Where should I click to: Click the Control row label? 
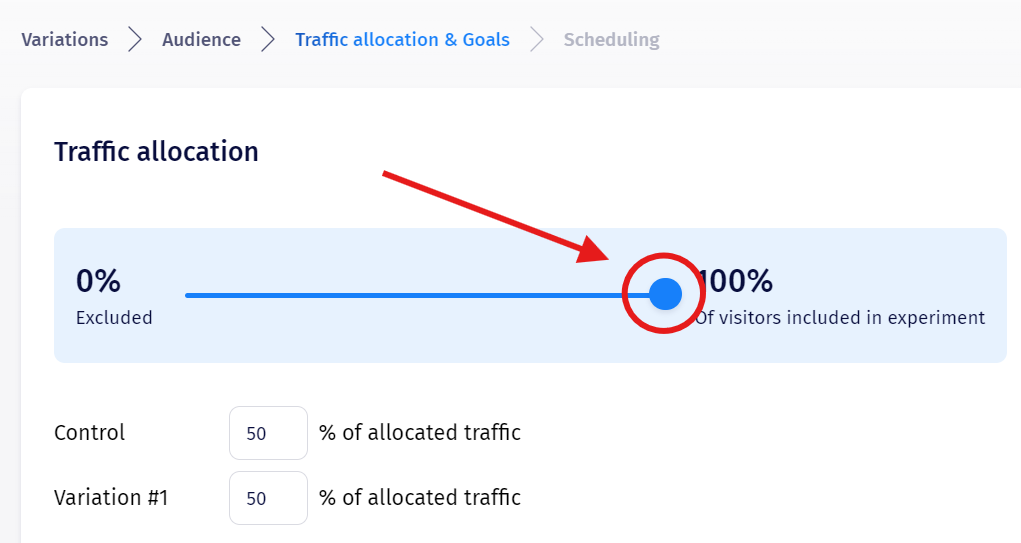coord(90,433)
